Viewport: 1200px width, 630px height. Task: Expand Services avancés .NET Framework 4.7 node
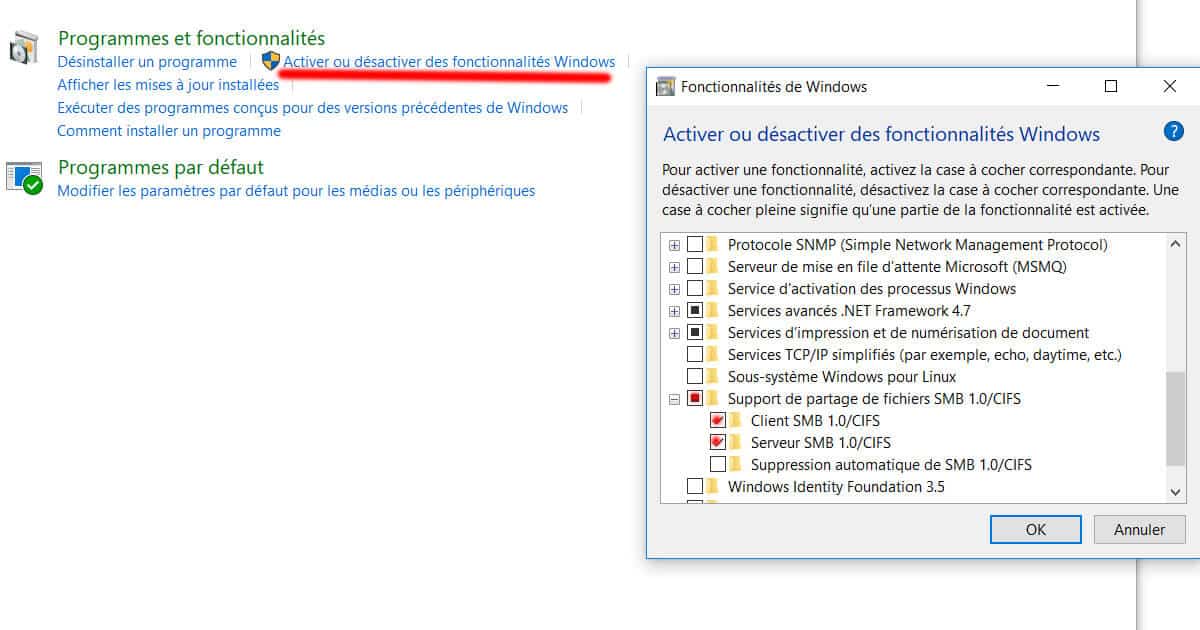click(674, 311)
